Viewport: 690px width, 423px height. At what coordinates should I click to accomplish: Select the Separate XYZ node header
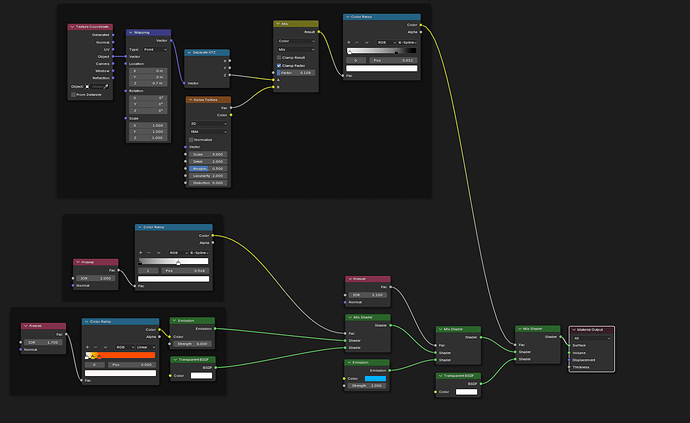point(207,52)
